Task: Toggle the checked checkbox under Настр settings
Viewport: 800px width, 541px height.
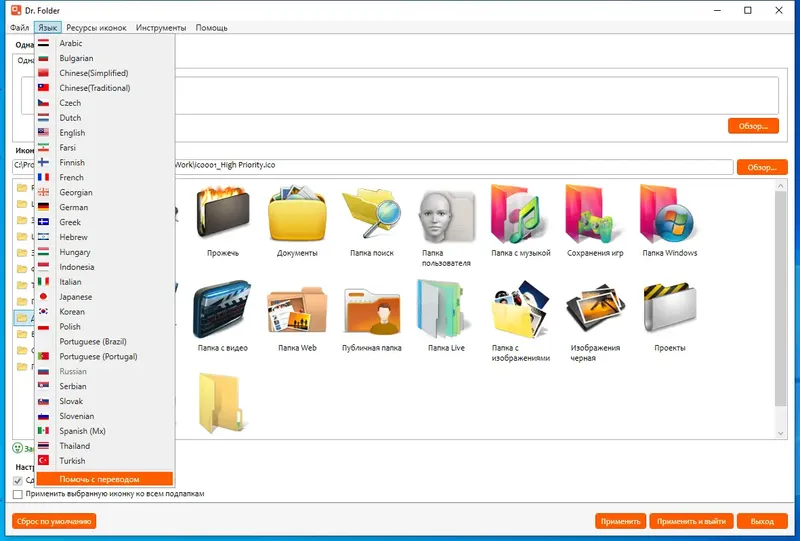Action: pyautogui.click(x=17, y=480)
